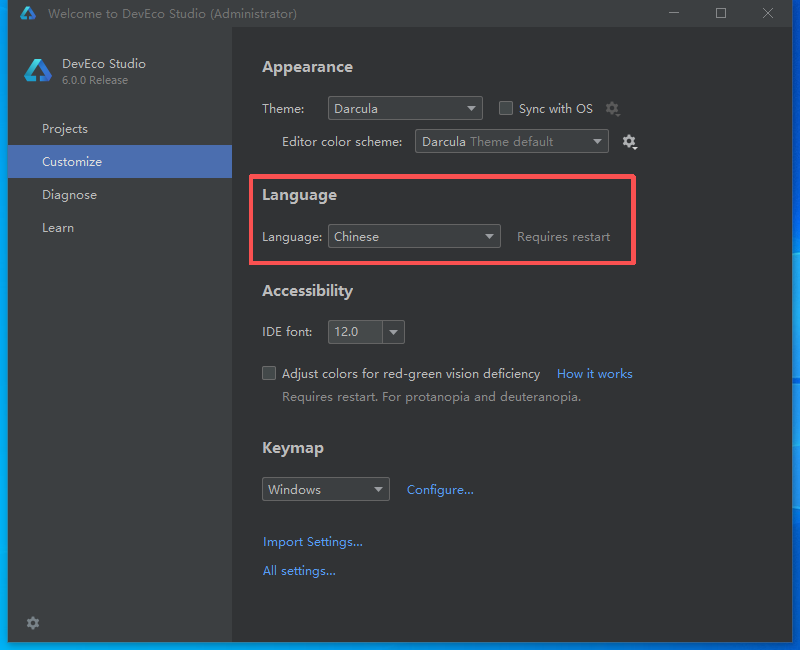
Task: Open the editor color scheme gear menu
Action: [629, 142]
